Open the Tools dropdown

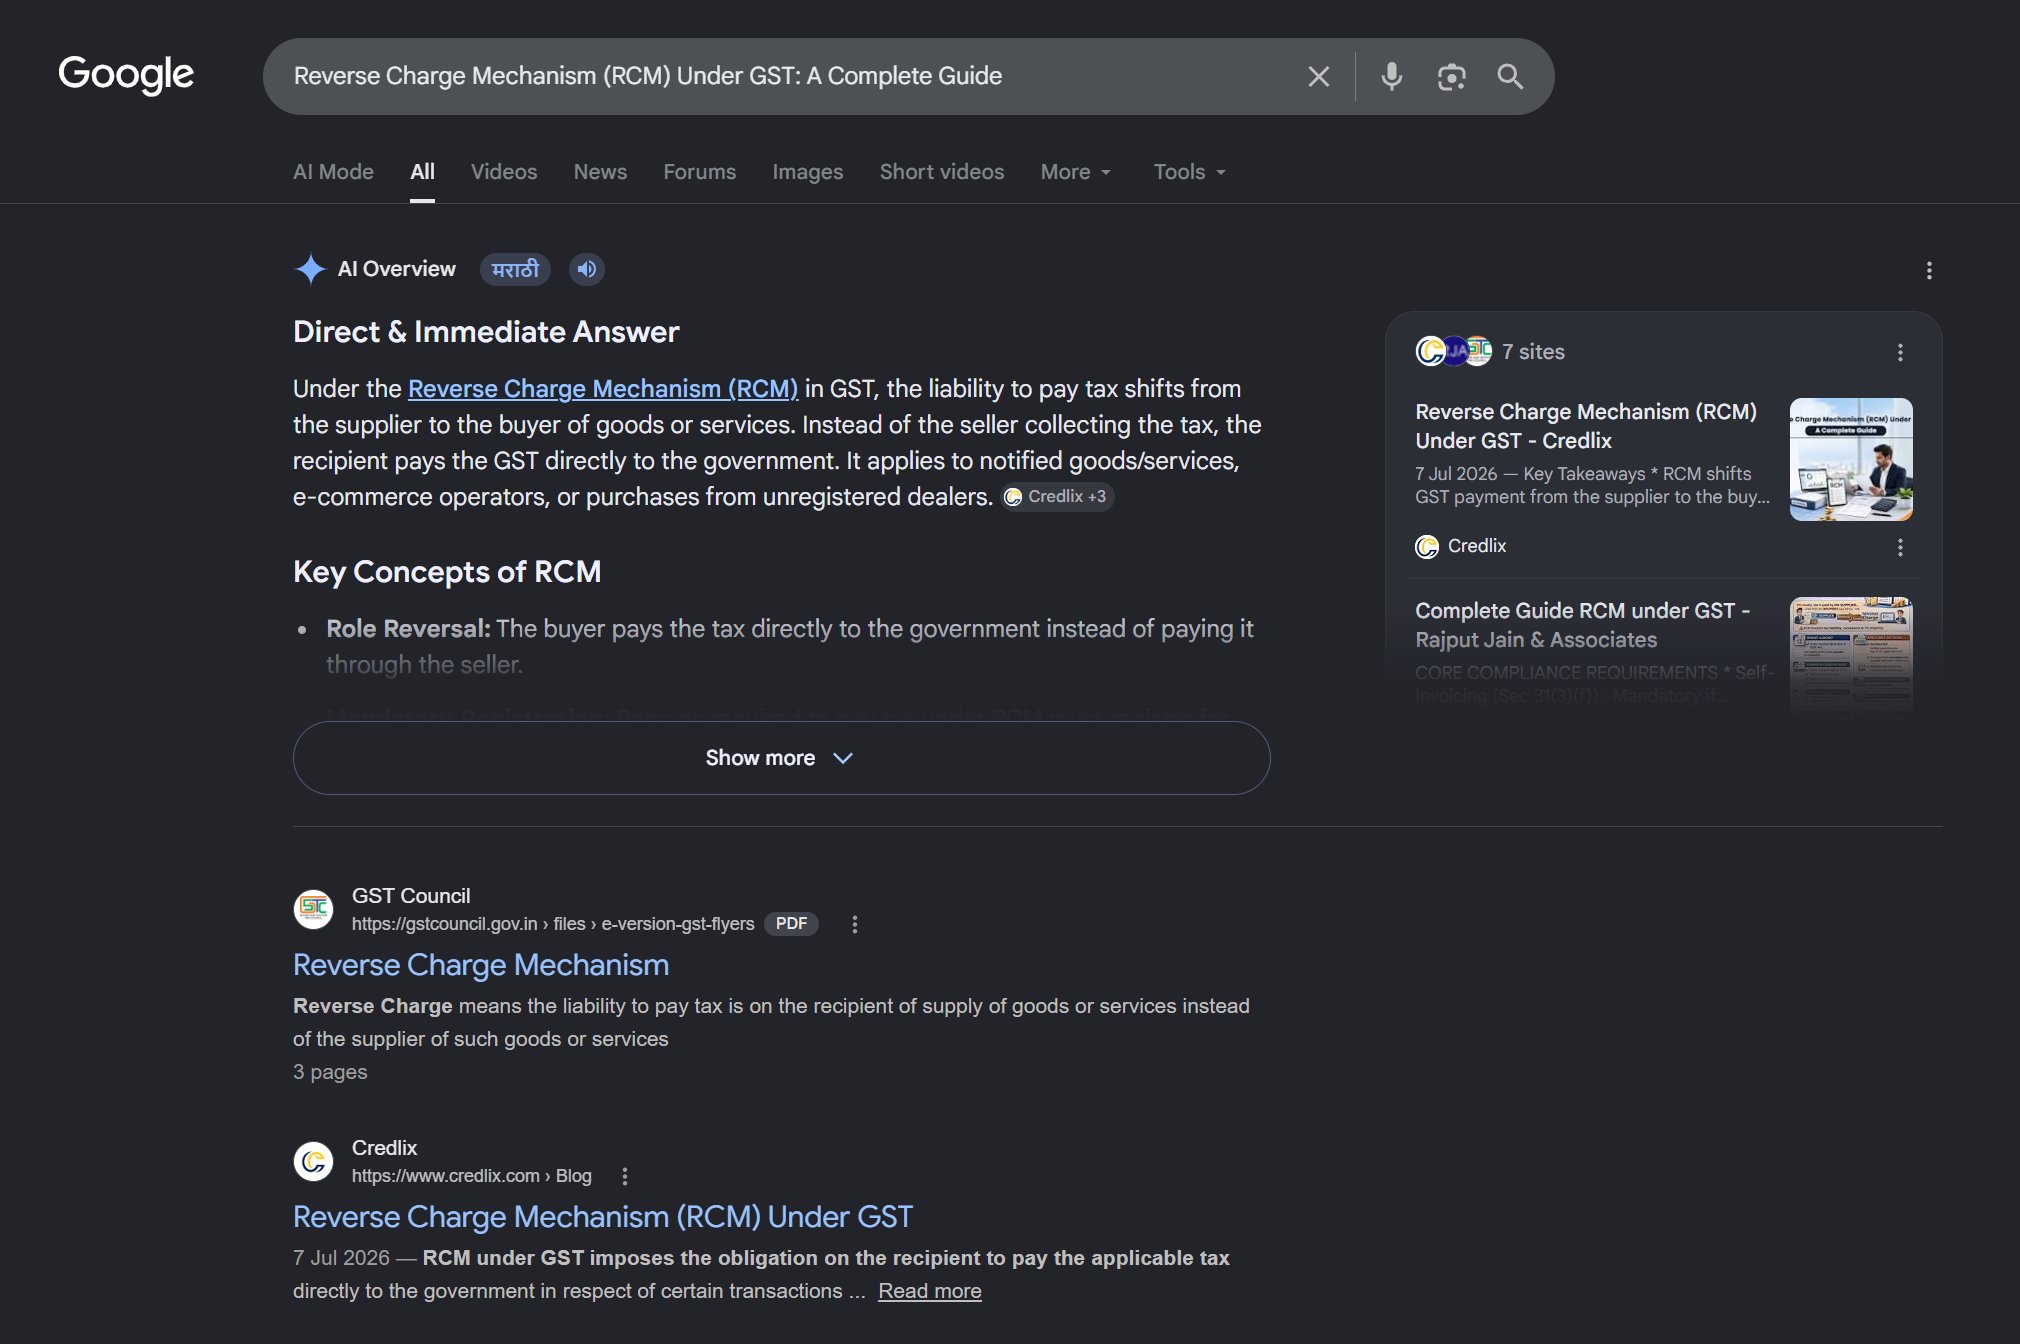(1190, 172)
